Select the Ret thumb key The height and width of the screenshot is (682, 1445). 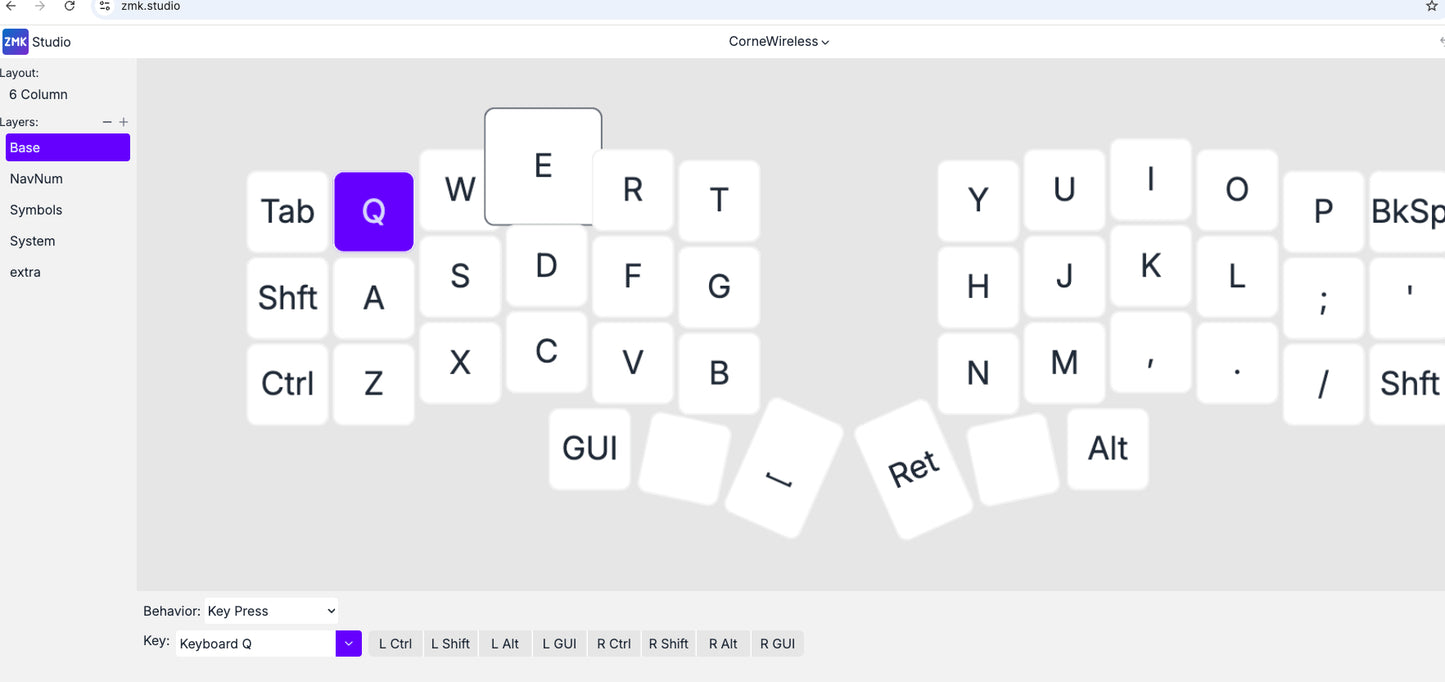coord(912,463)
